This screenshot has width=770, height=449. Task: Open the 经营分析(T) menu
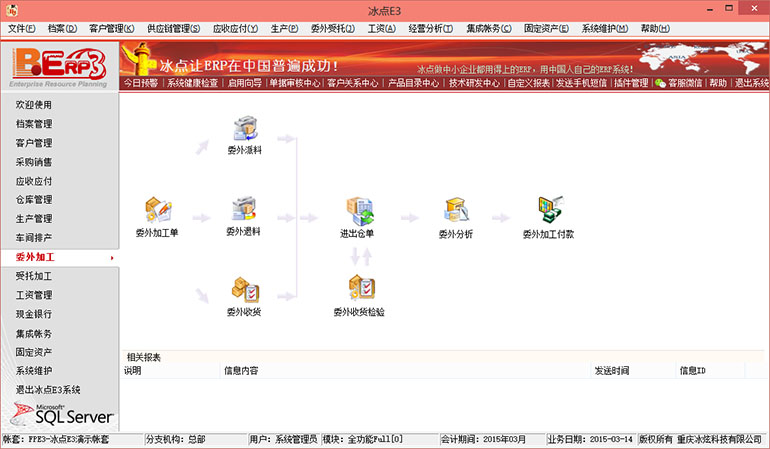click(x=431, y=28)
